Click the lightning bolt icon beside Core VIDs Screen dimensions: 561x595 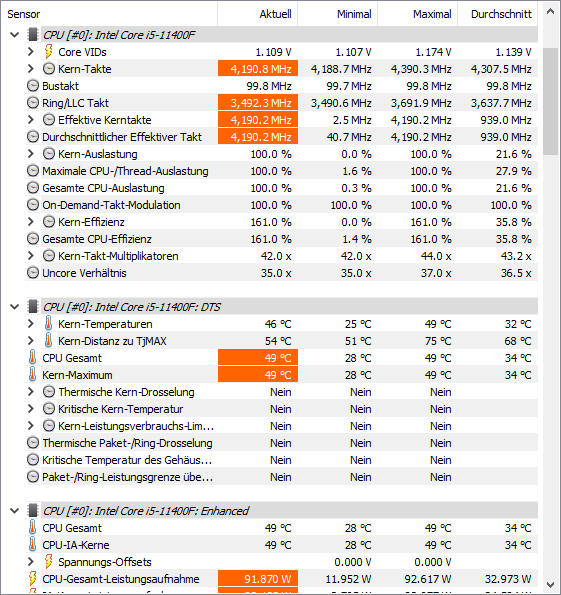[49, 52]
